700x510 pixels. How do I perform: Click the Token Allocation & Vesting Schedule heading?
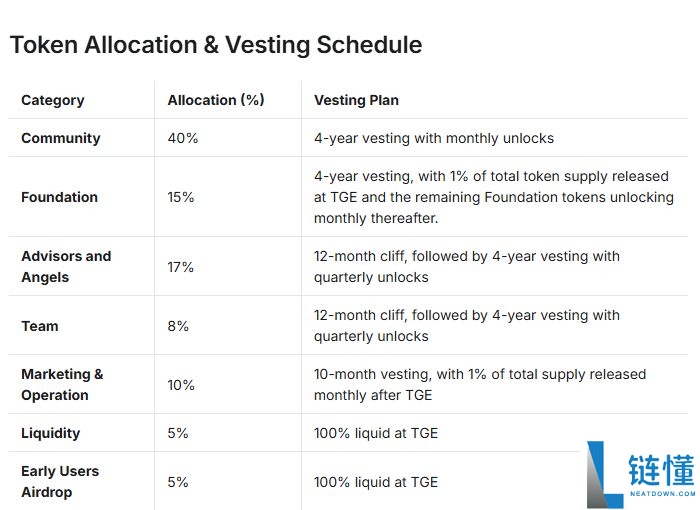coord(216,45)
